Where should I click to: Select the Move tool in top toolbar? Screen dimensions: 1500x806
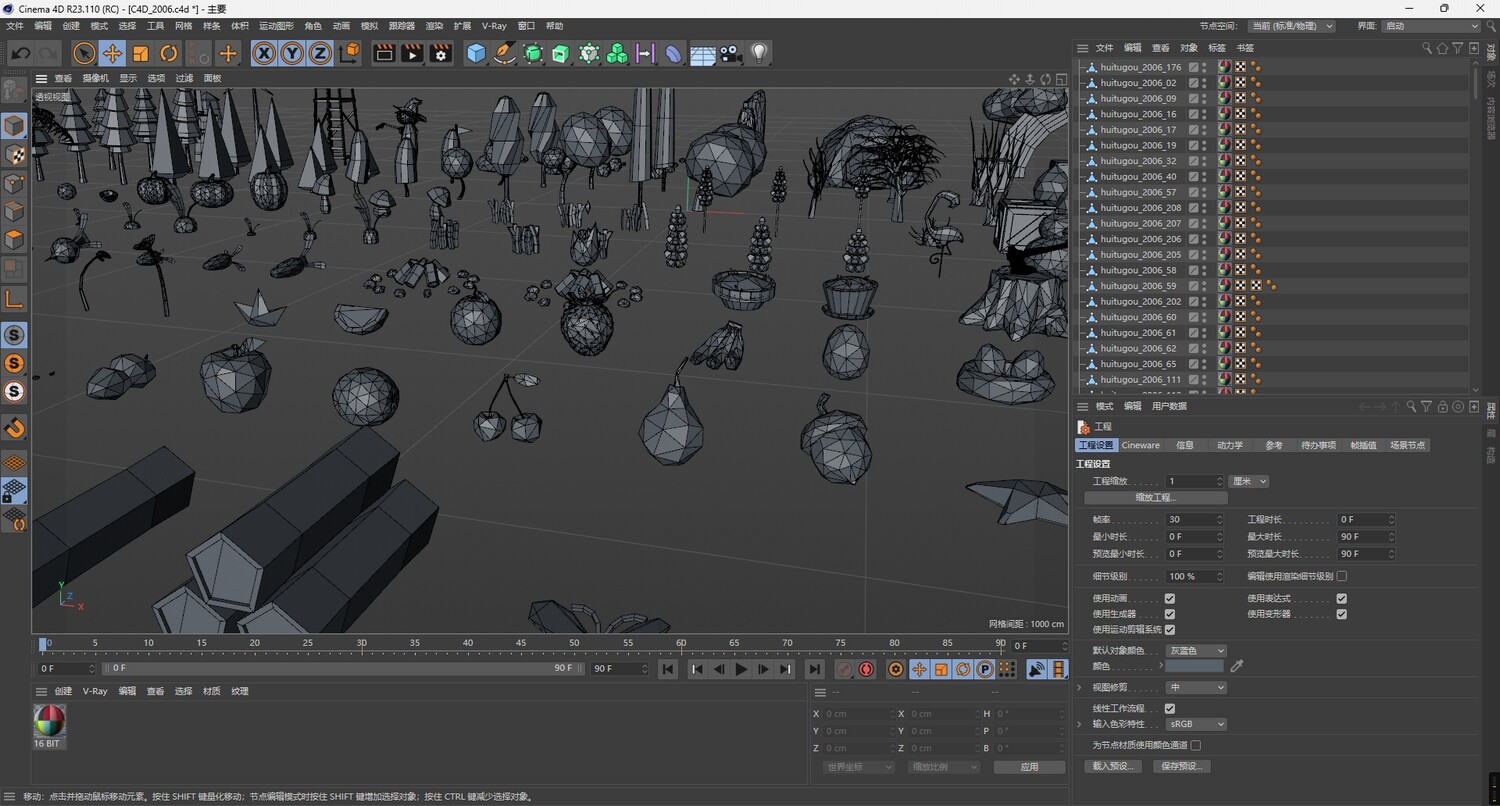coord(112,54)
